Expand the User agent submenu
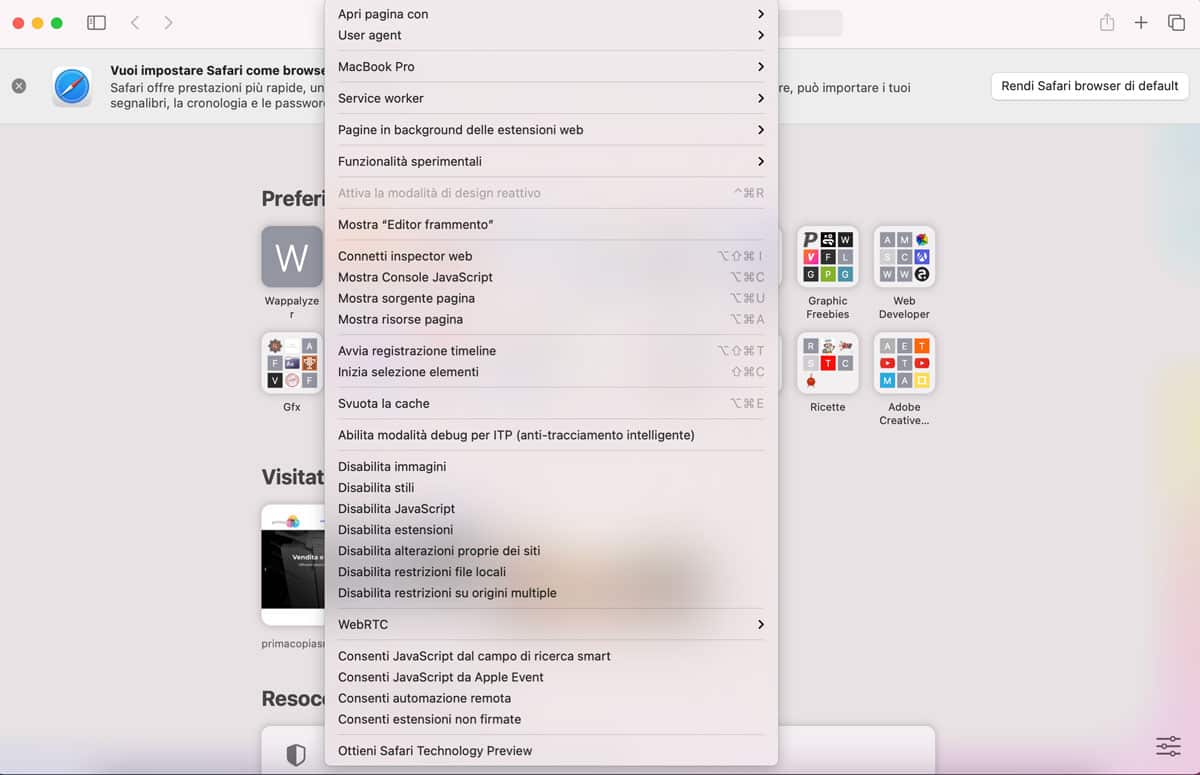The height and width of the screenshot is (775, 1200). coord(551,35)
